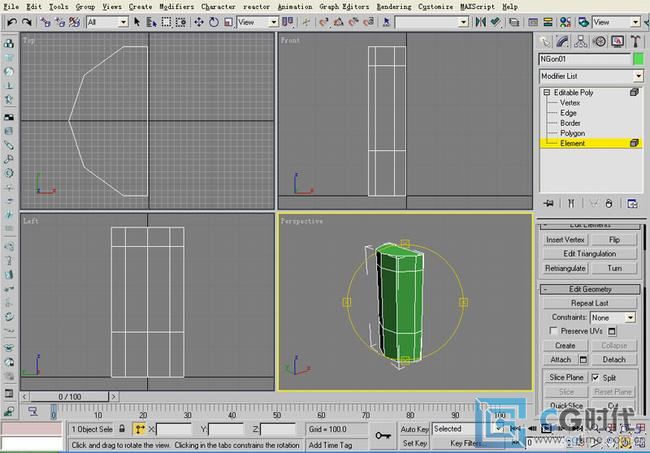650x453 pixels.
Task: Toggle absolute/offset transform type-in mode
Action: coord(140,429)
